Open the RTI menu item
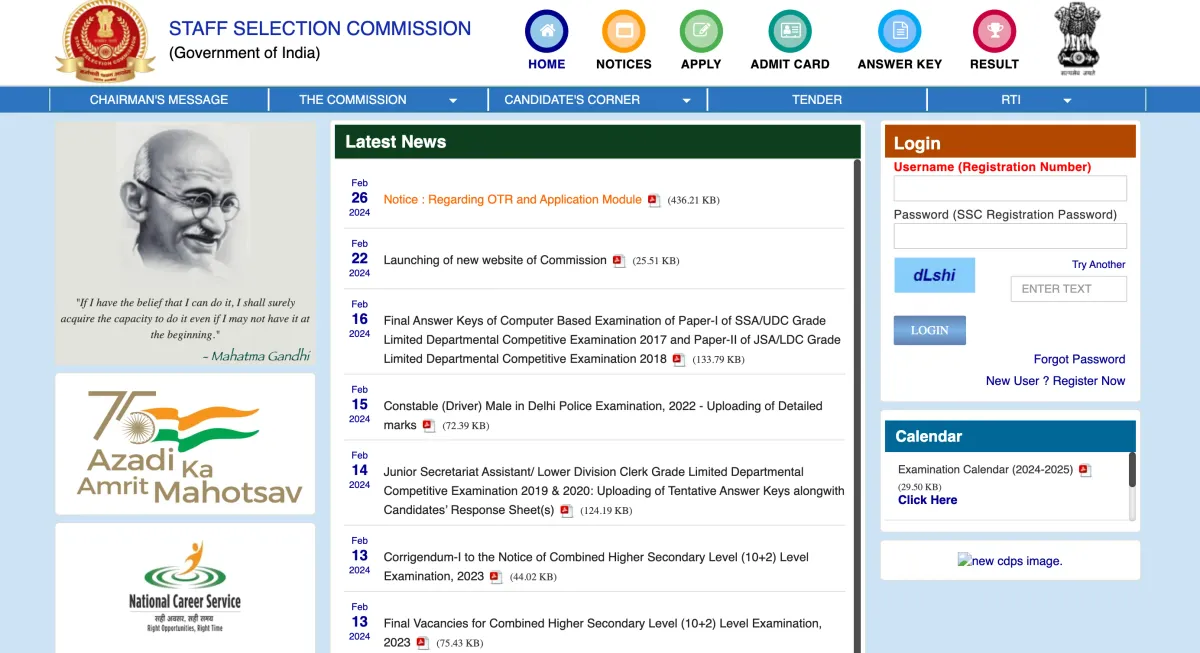This screenshot has width=1200, height=653. (x=1011, y=100)
